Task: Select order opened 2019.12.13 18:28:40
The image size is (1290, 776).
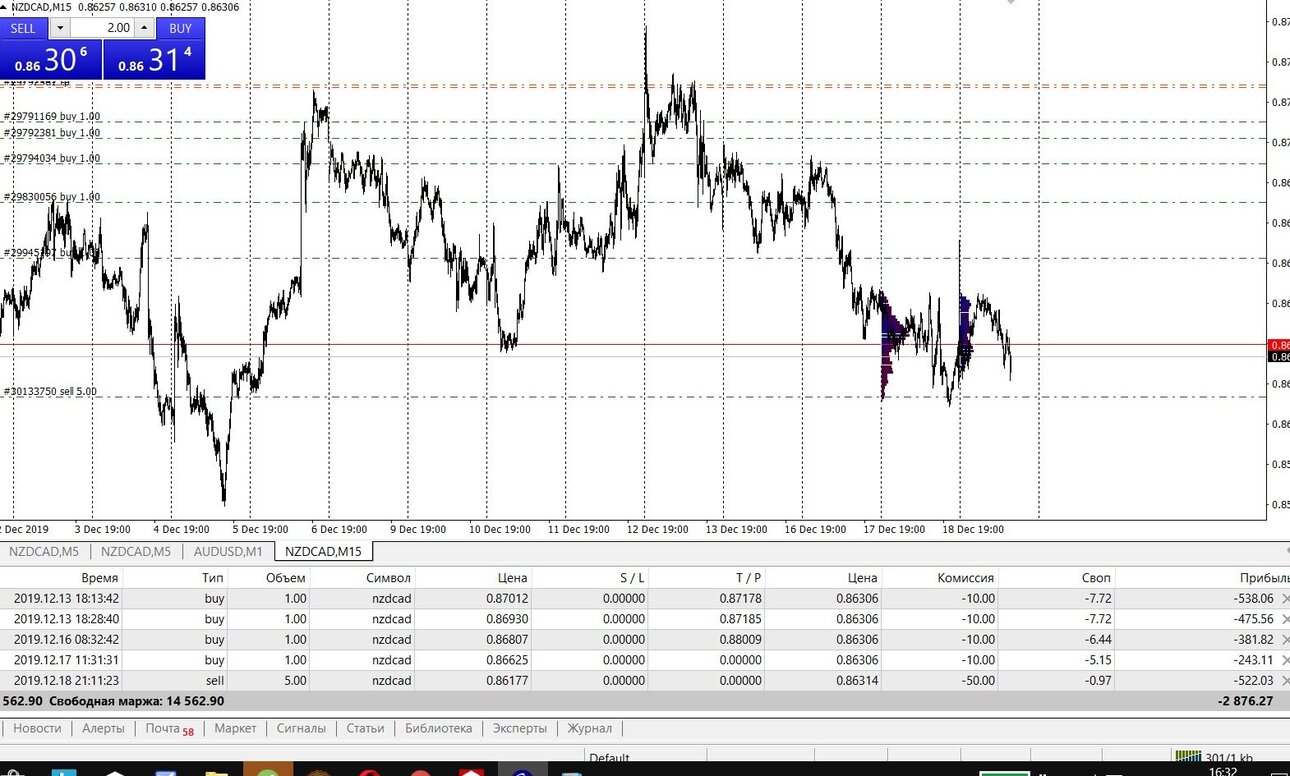Action: point(645,618)
